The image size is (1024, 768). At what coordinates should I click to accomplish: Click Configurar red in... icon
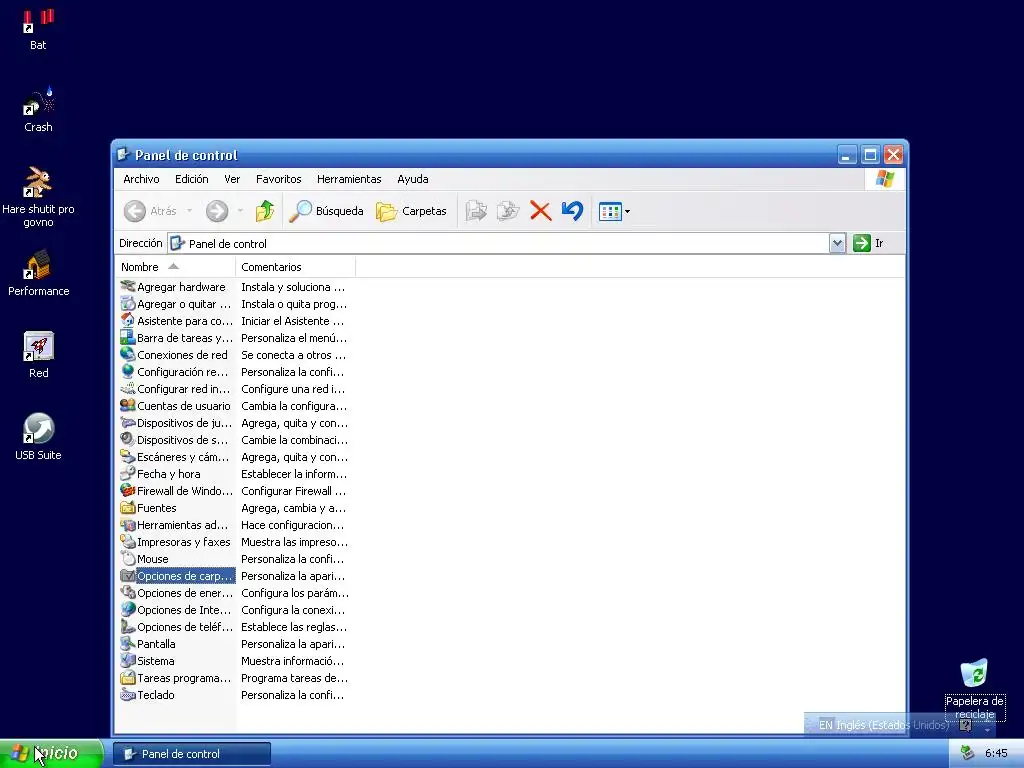coord(128,388)
